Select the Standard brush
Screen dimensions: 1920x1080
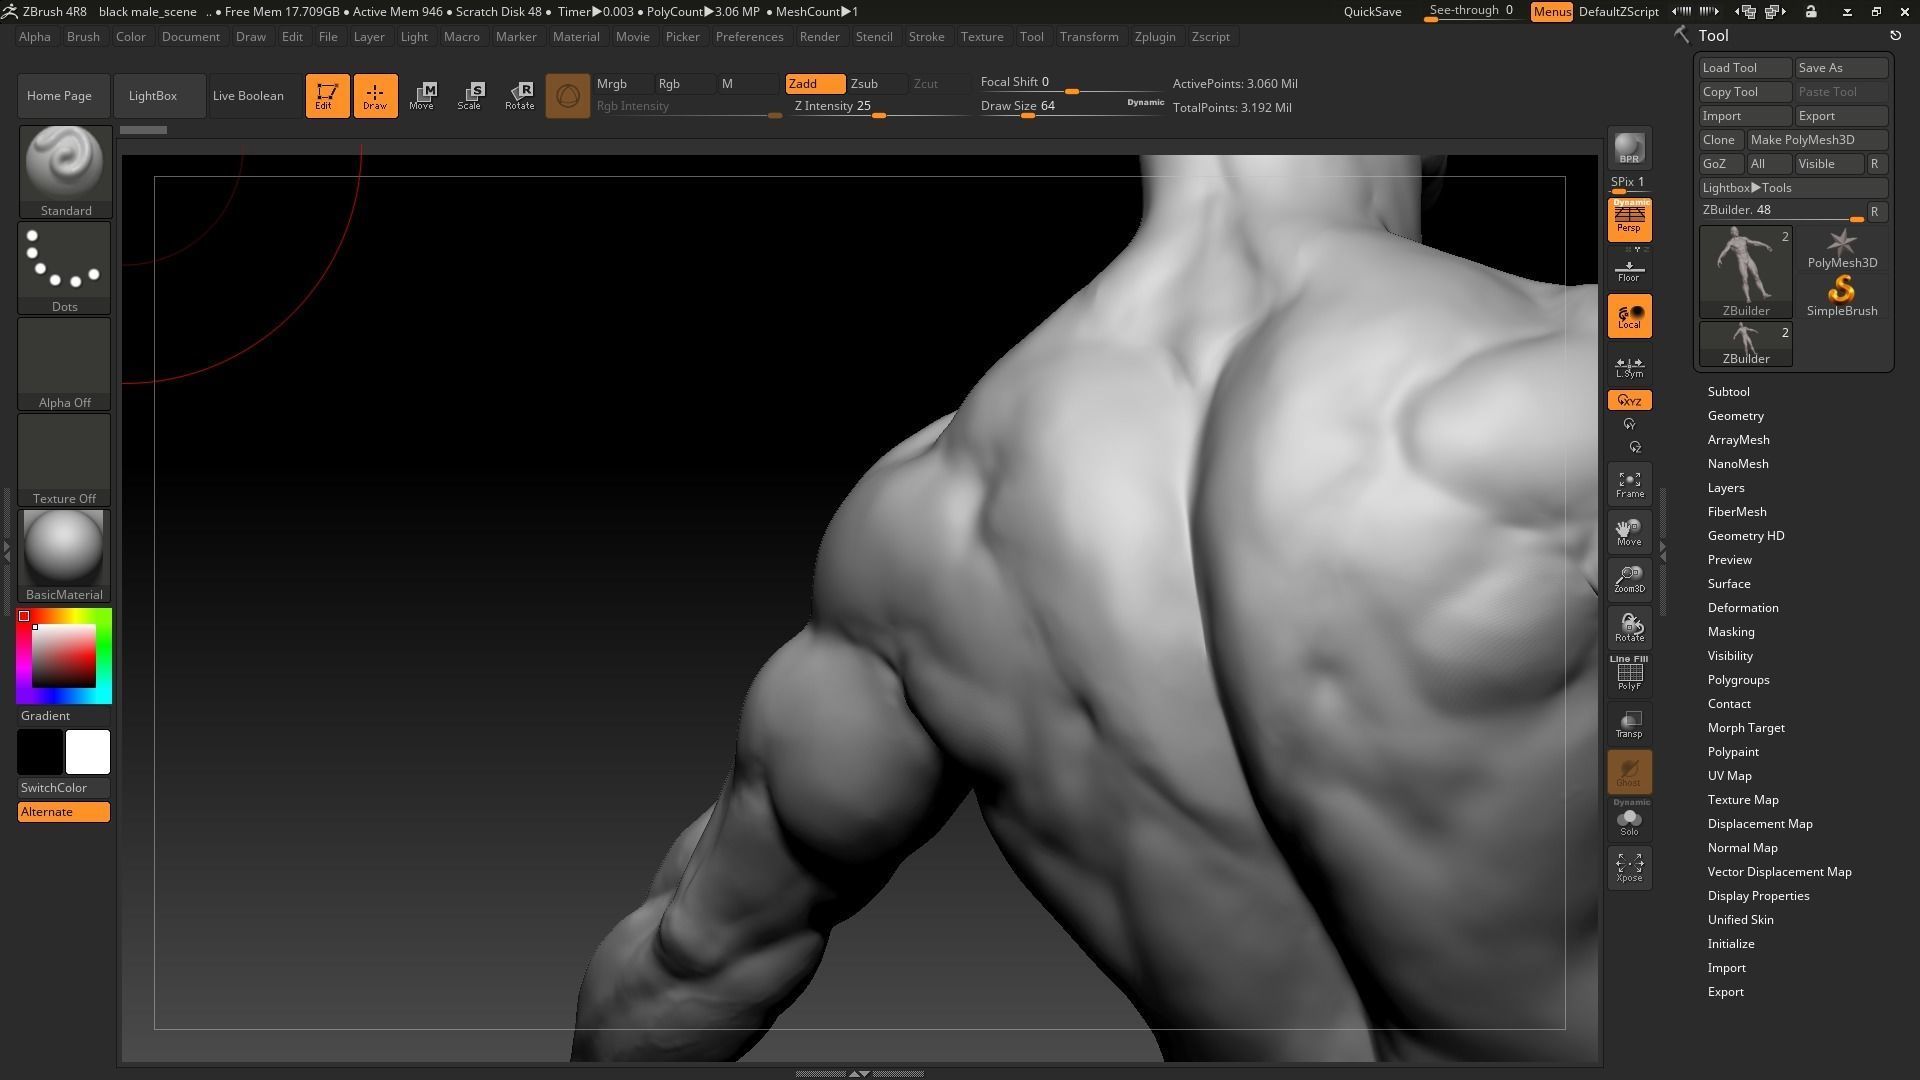point(64,165)
